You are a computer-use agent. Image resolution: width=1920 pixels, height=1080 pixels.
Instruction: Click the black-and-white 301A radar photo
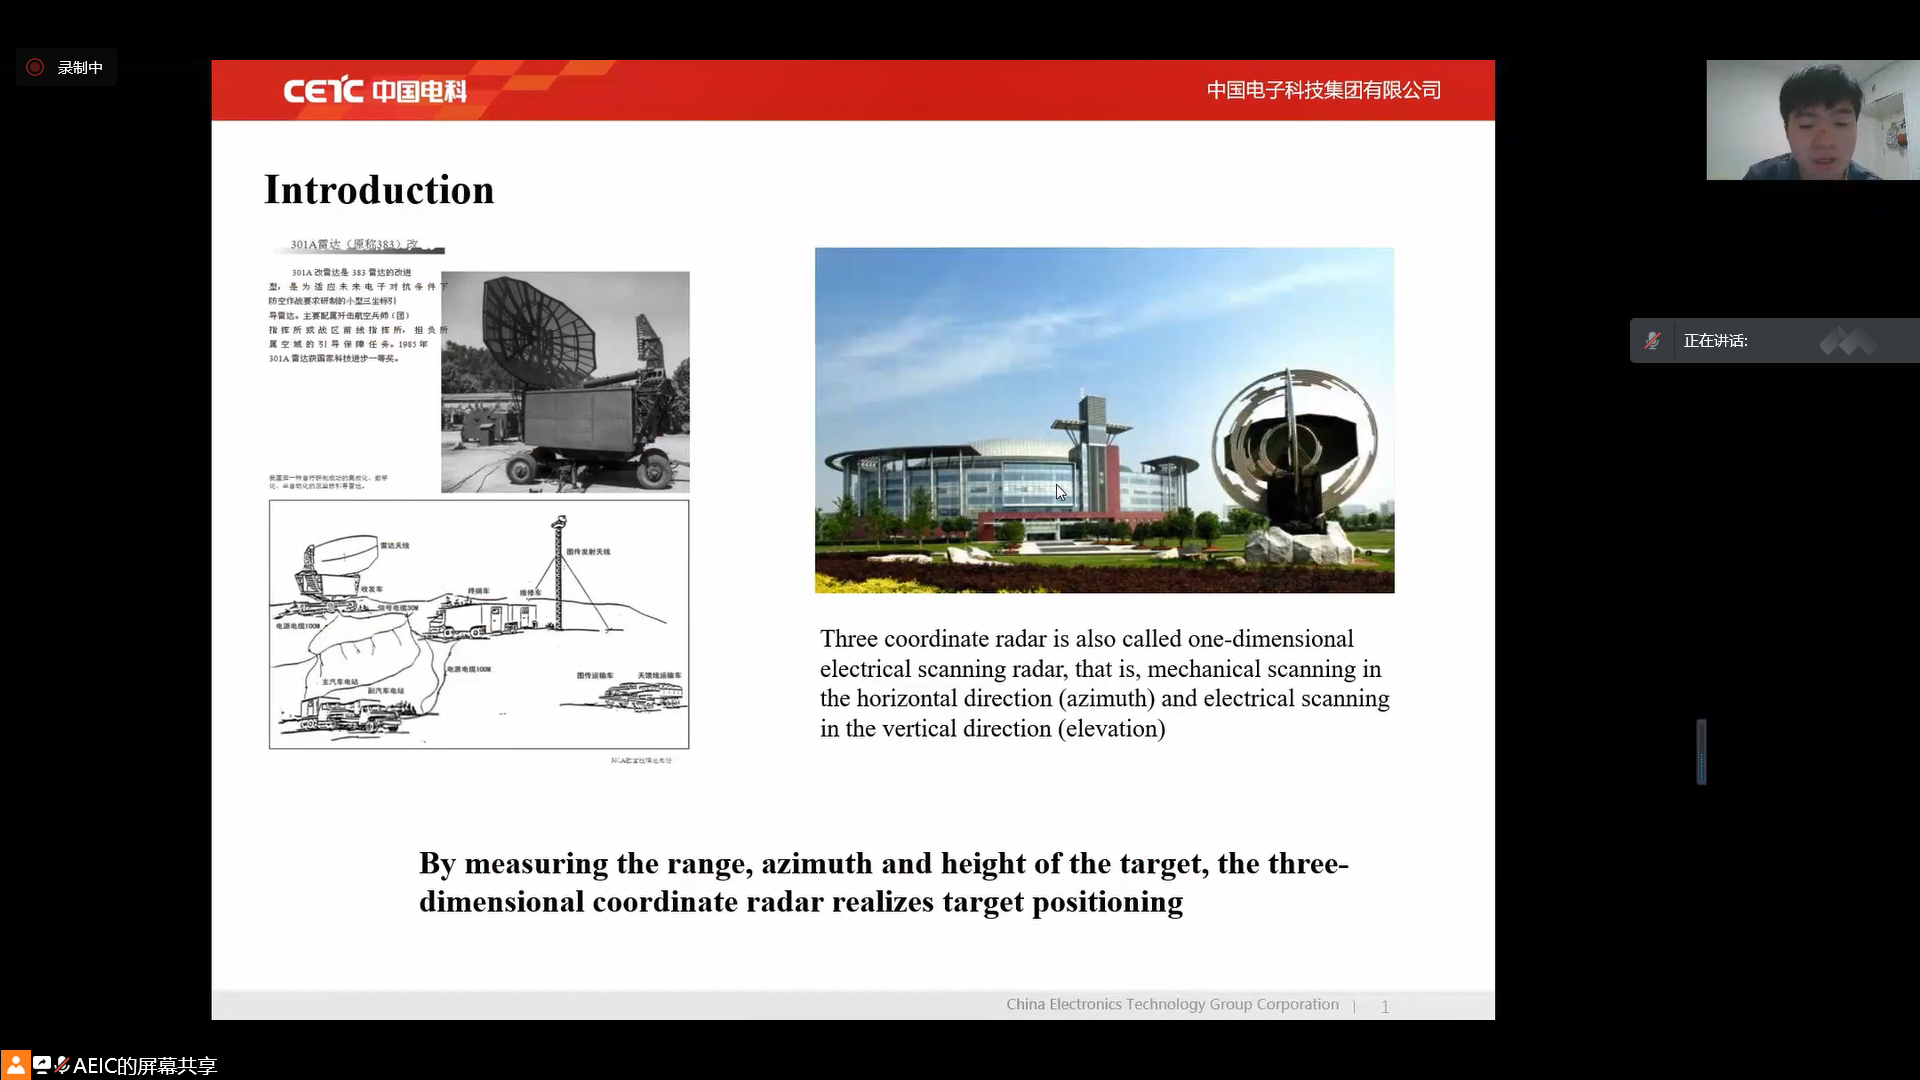[565, 382]
